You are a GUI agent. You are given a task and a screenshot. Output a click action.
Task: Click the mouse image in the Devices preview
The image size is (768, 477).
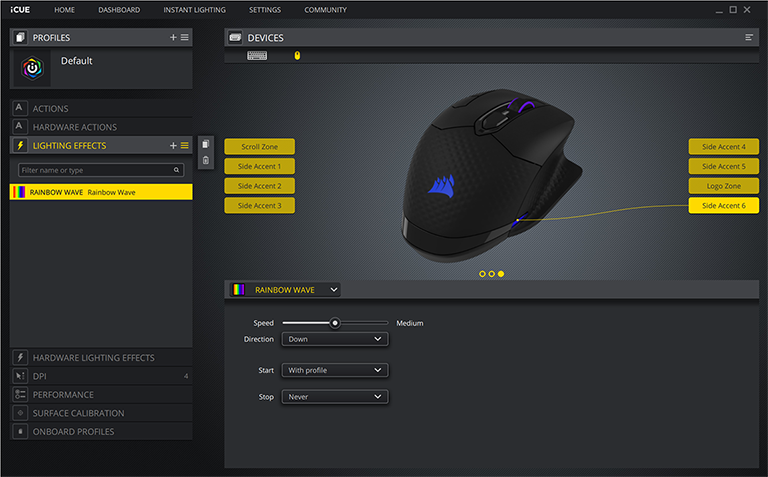[x=492, y=175]
